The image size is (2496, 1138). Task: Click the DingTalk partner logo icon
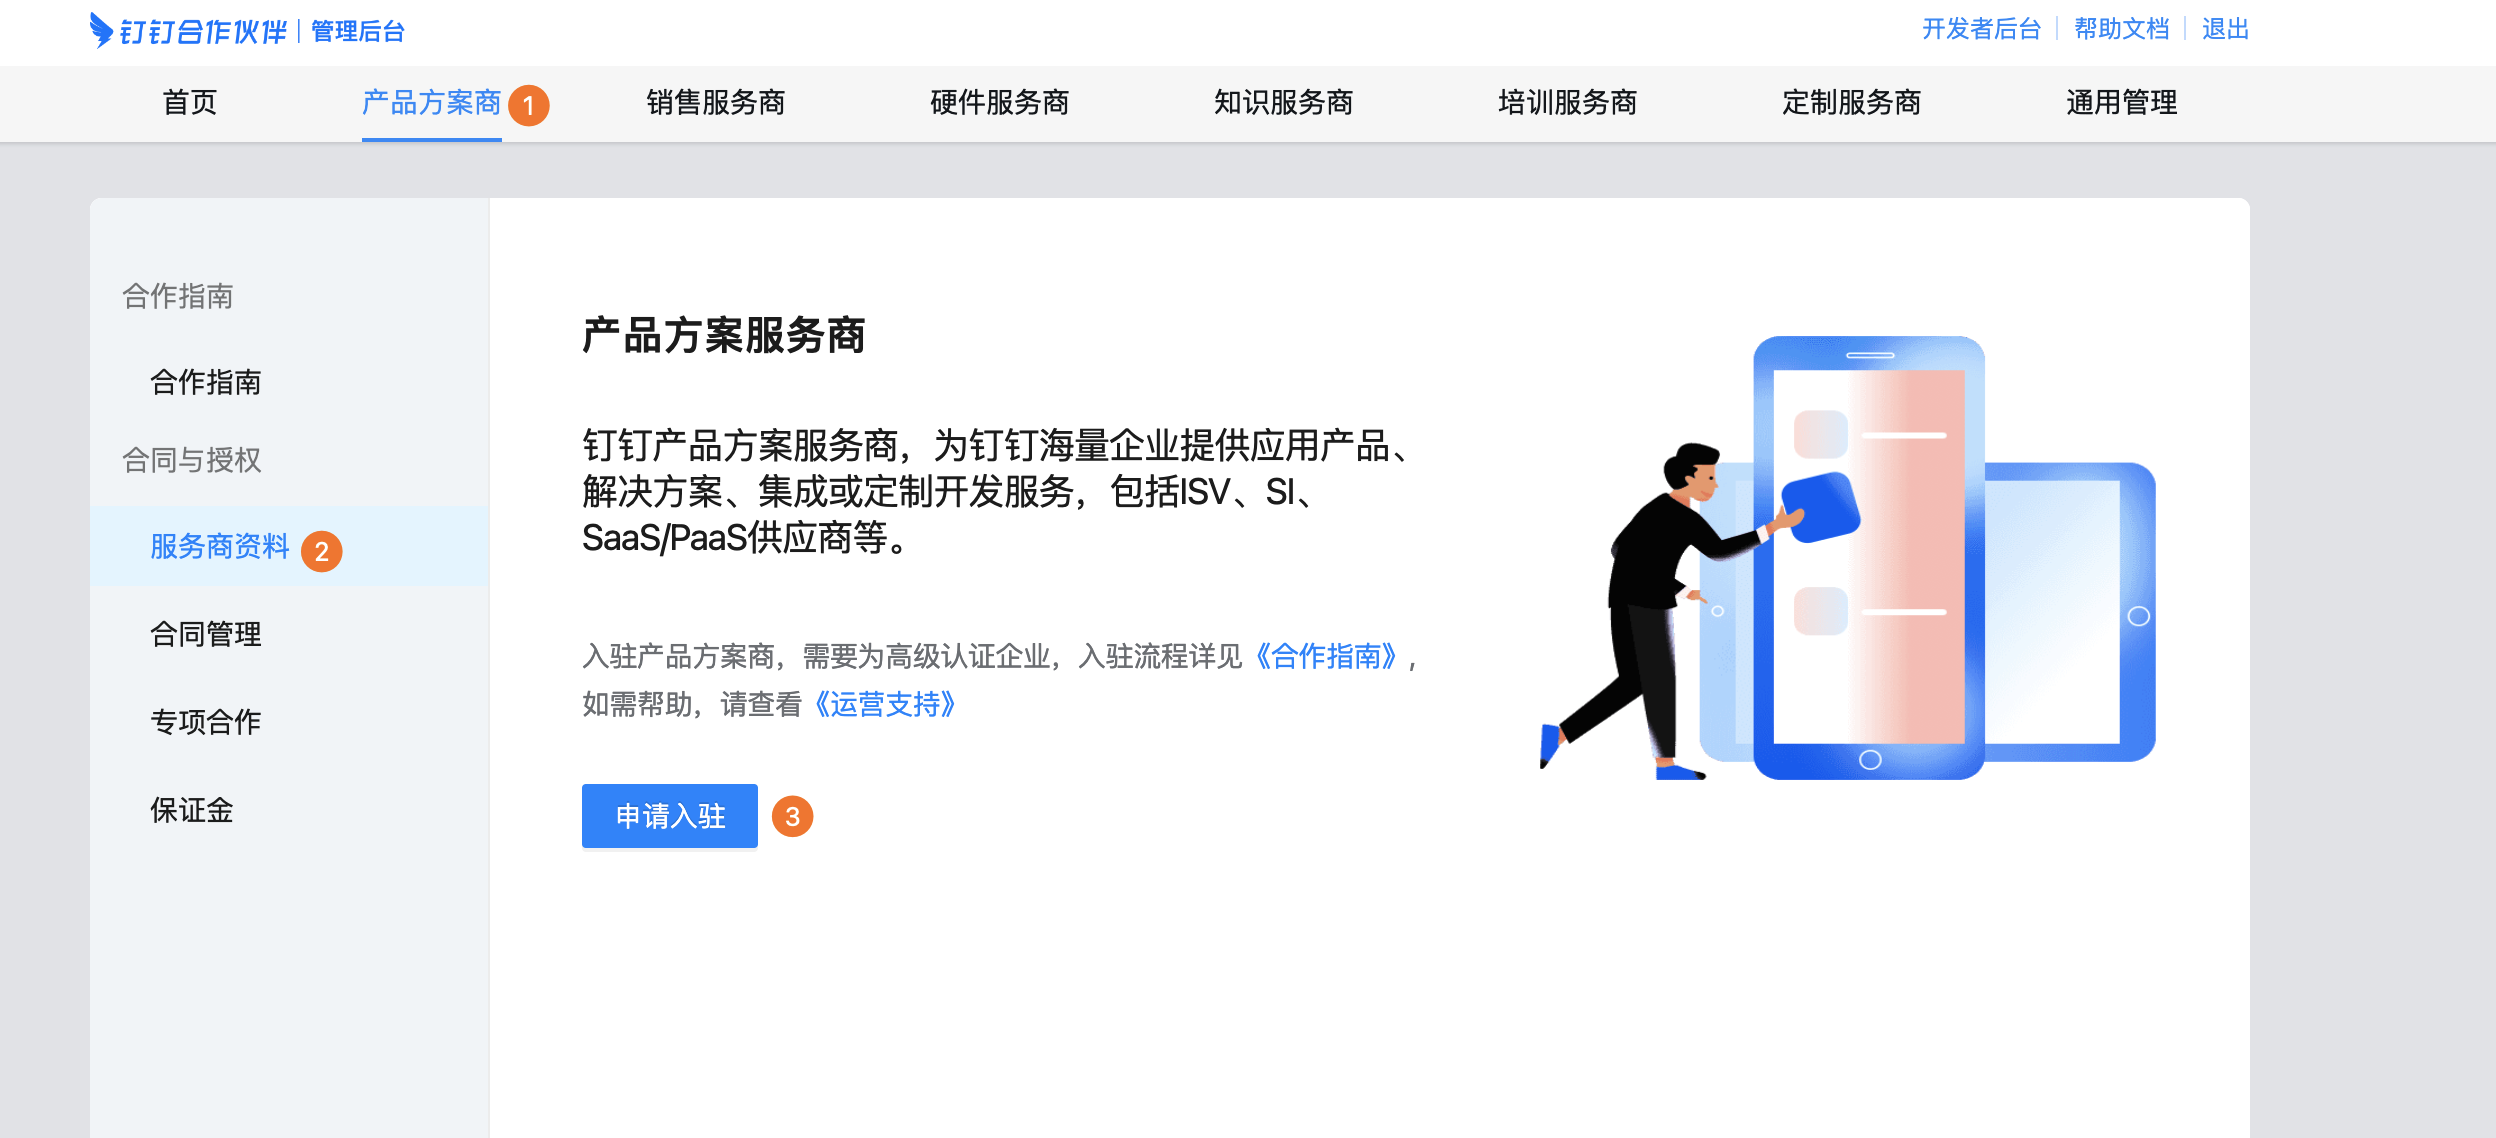click(101, 30)
